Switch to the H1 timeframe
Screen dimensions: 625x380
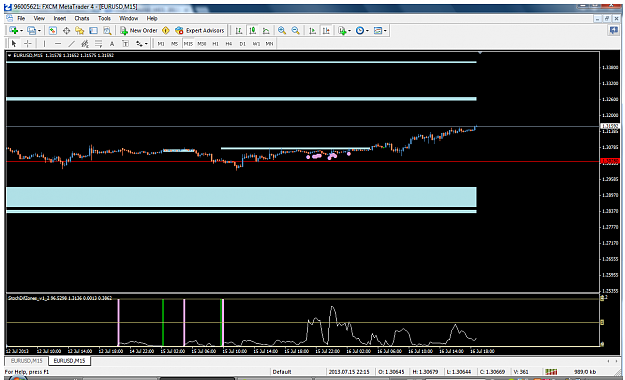215,44
